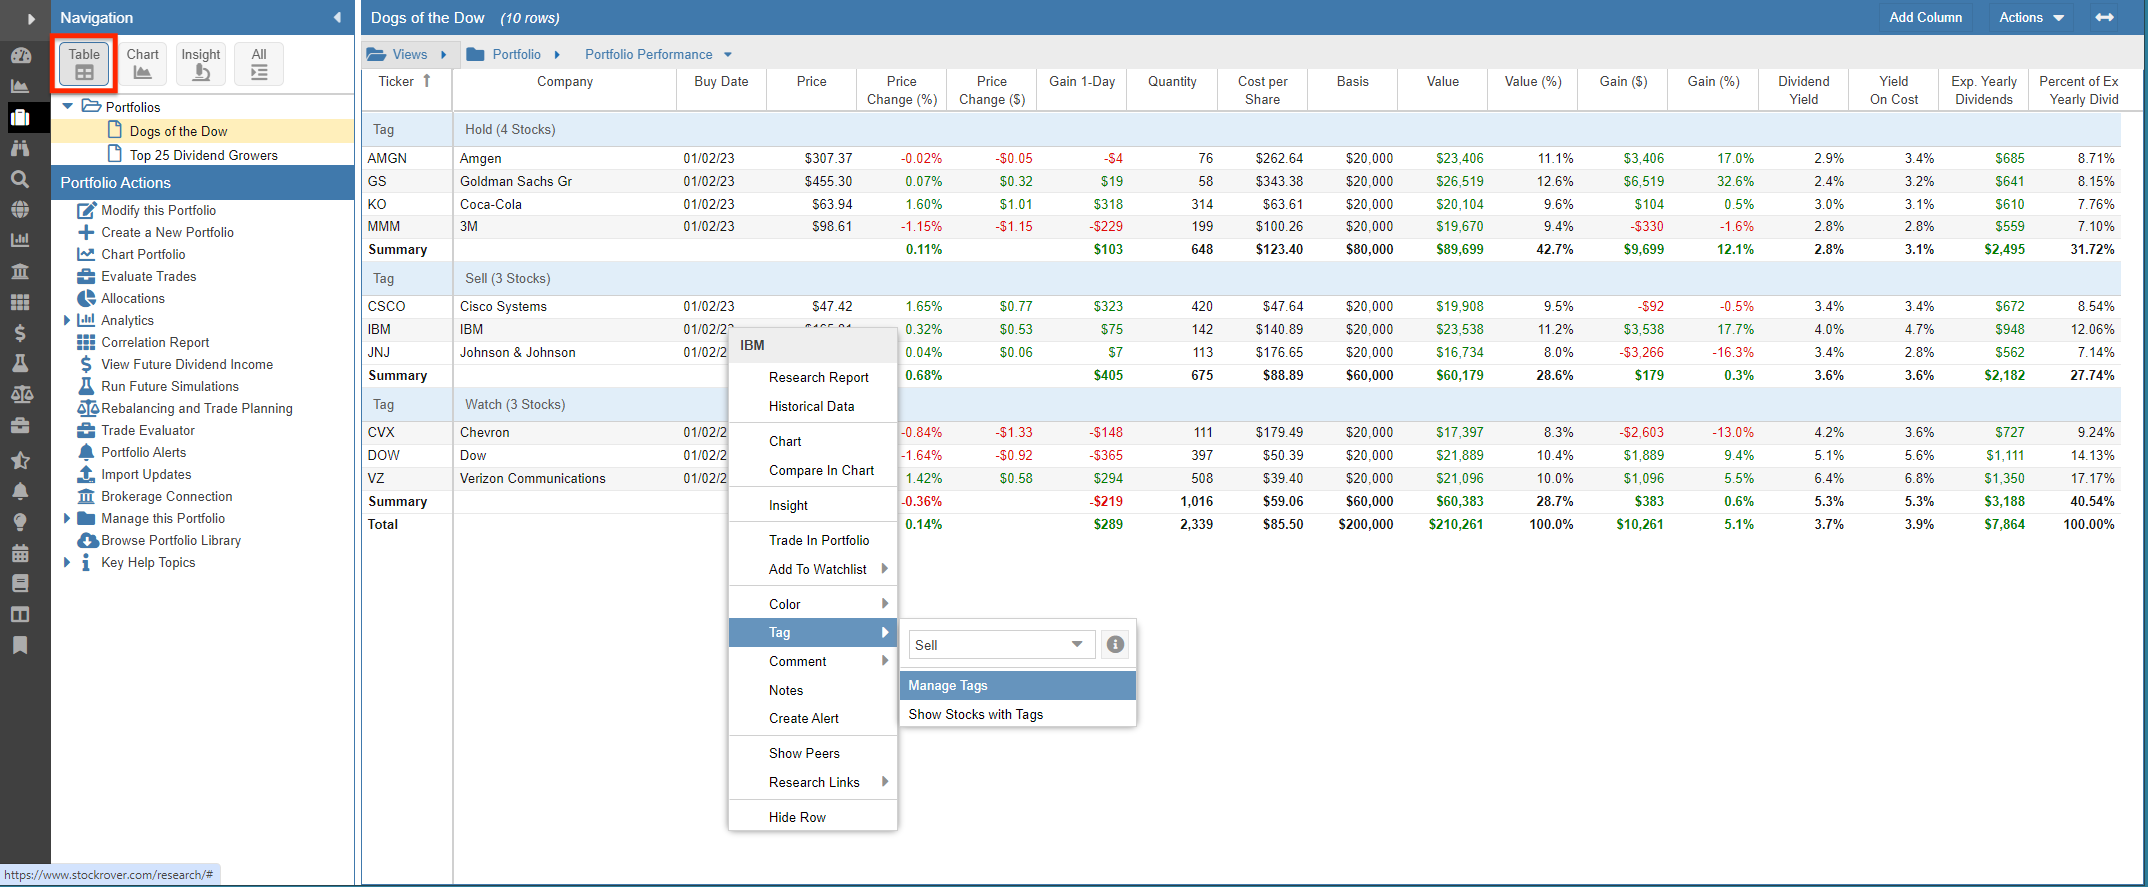Click the dashboard gauge icon in sidebar
Viewport: 2148px width, 887px height.
tap(20, 56)
